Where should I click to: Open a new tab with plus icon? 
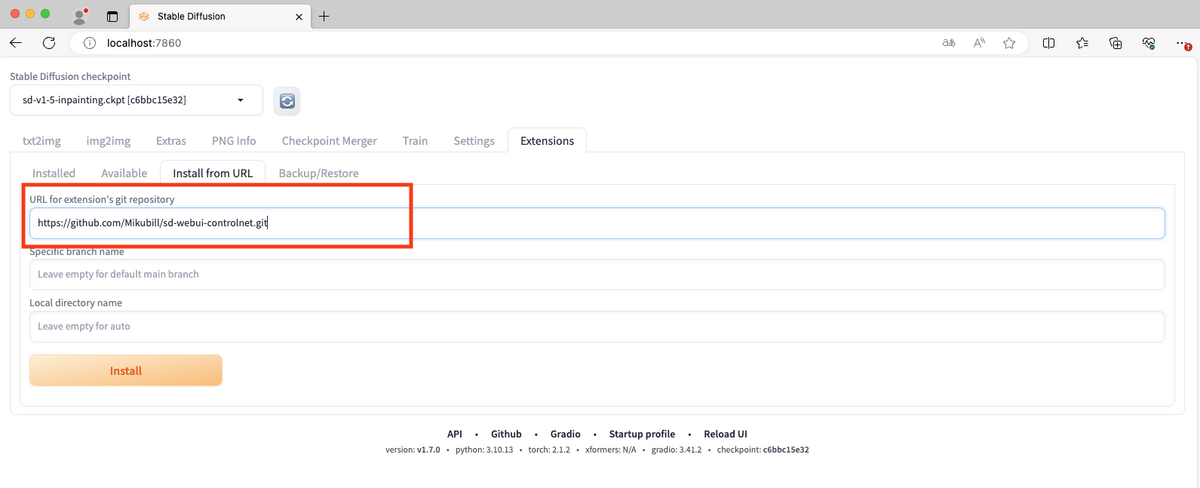324,16
